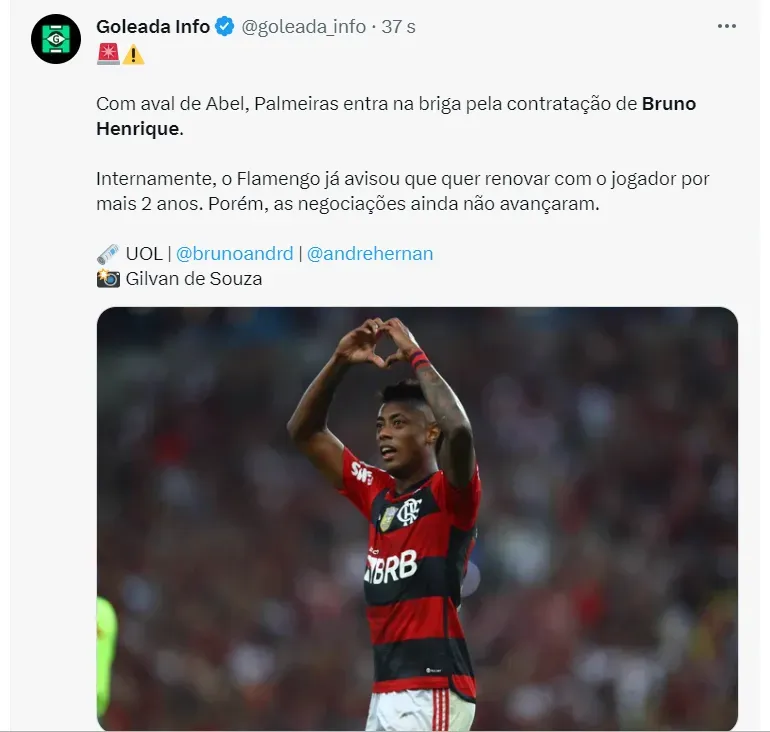The height and width of the screenshot is (732, 770).
Task: Click the red siren emoji
Action: point(108,54)
